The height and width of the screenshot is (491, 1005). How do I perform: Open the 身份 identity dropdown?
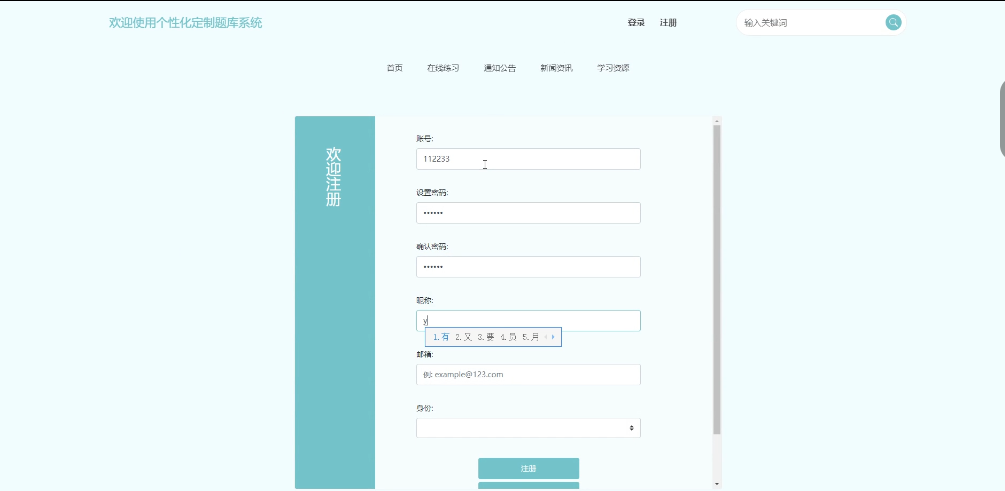click(x=528, y=428)
